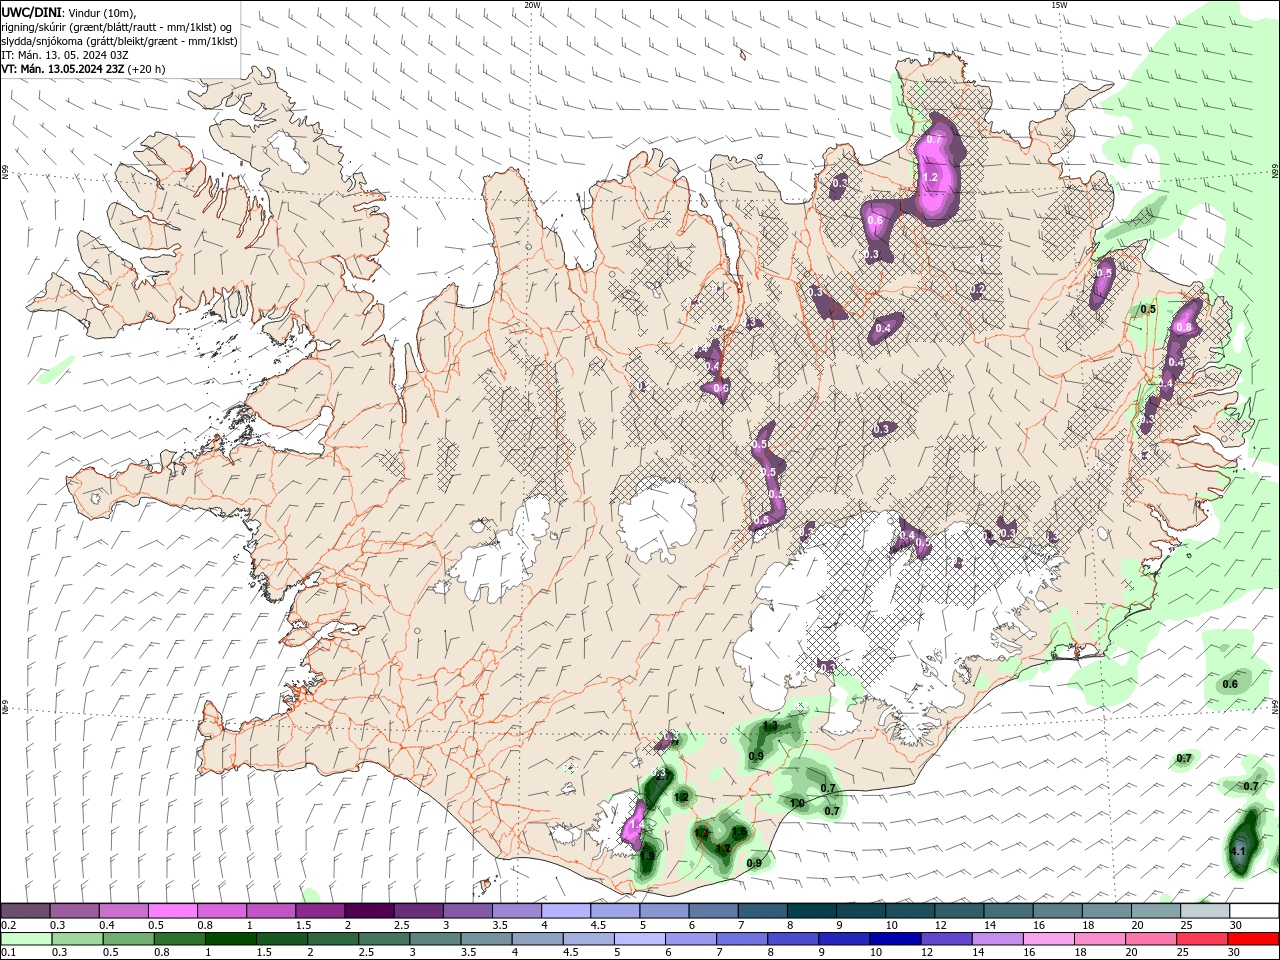The width and height of the screenshot is (1280, 960).
Task: Click the lower rain scale swatch labeled 2.5
Action: point(384,939)
